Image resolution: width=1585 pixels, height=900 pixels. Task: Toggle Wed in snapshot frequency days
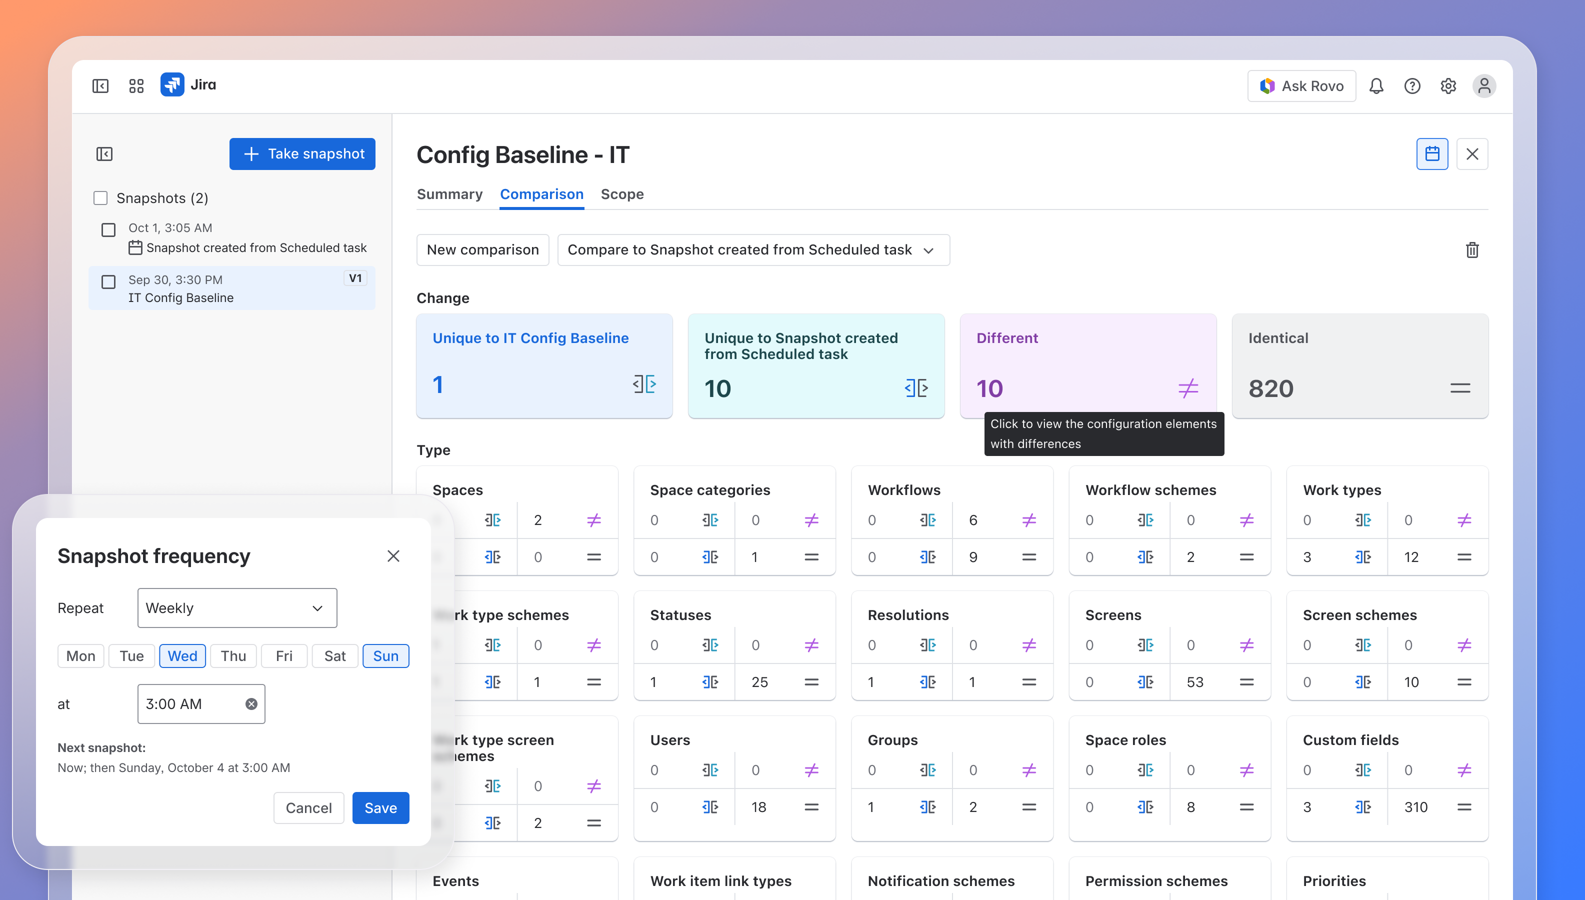coord(182,656)
